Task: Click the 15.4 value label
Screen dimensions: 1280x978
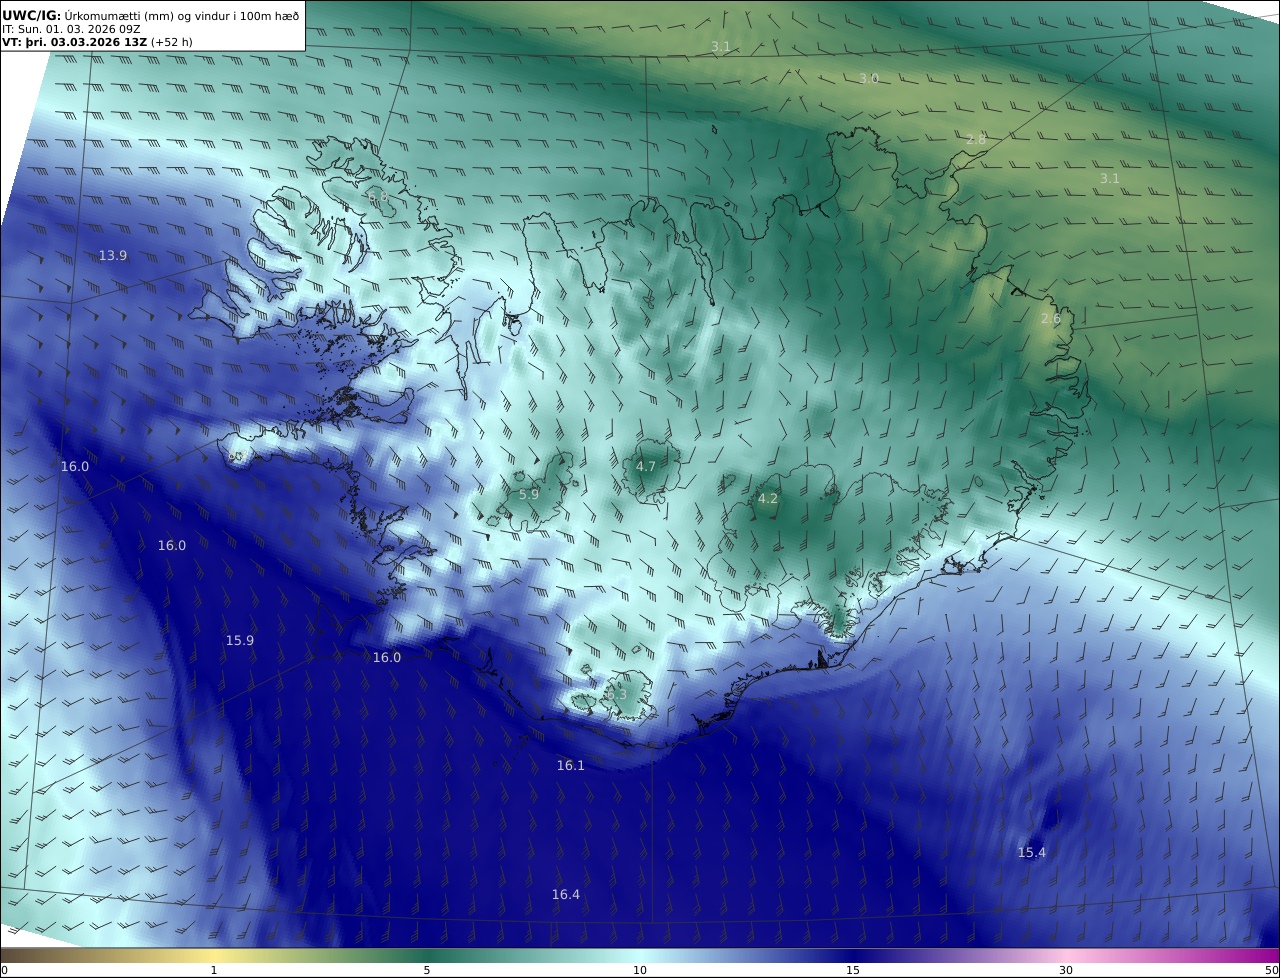Action: (1032, 853)
